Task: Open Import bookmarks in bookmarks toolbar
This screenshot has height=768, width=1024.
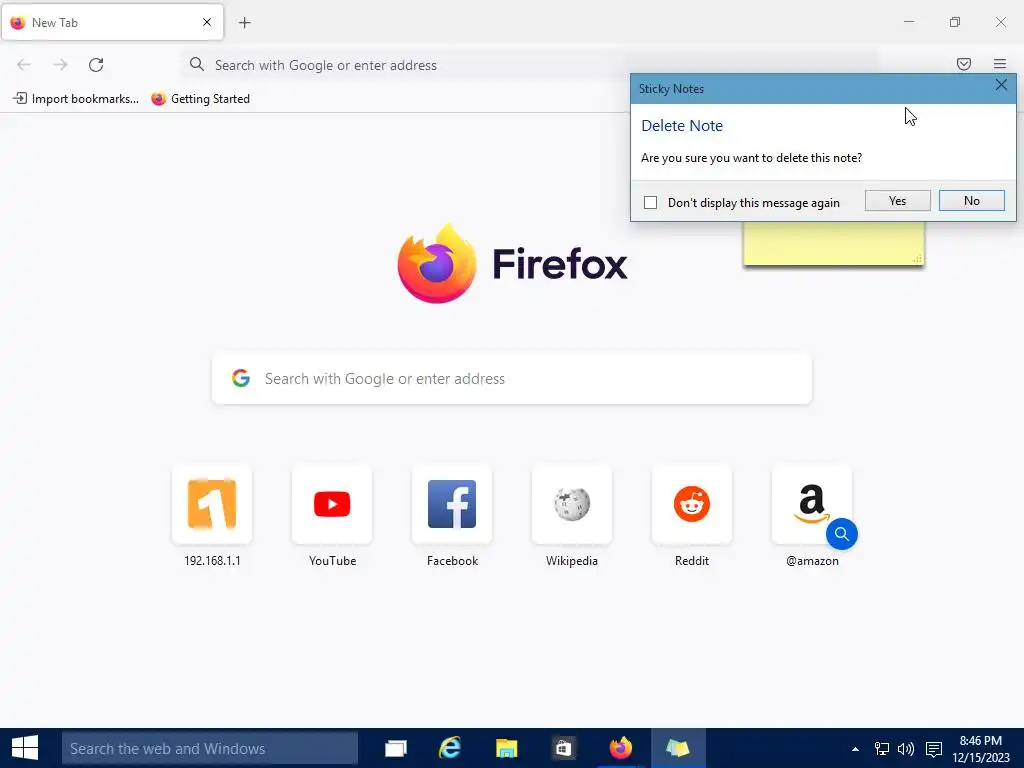Action: (76, 99)
